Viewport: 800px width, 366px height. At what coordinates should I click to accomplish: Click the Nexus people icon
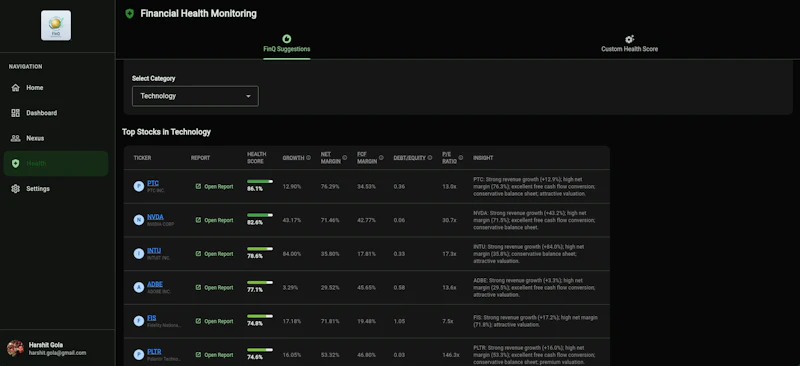(x=15, y=138)
